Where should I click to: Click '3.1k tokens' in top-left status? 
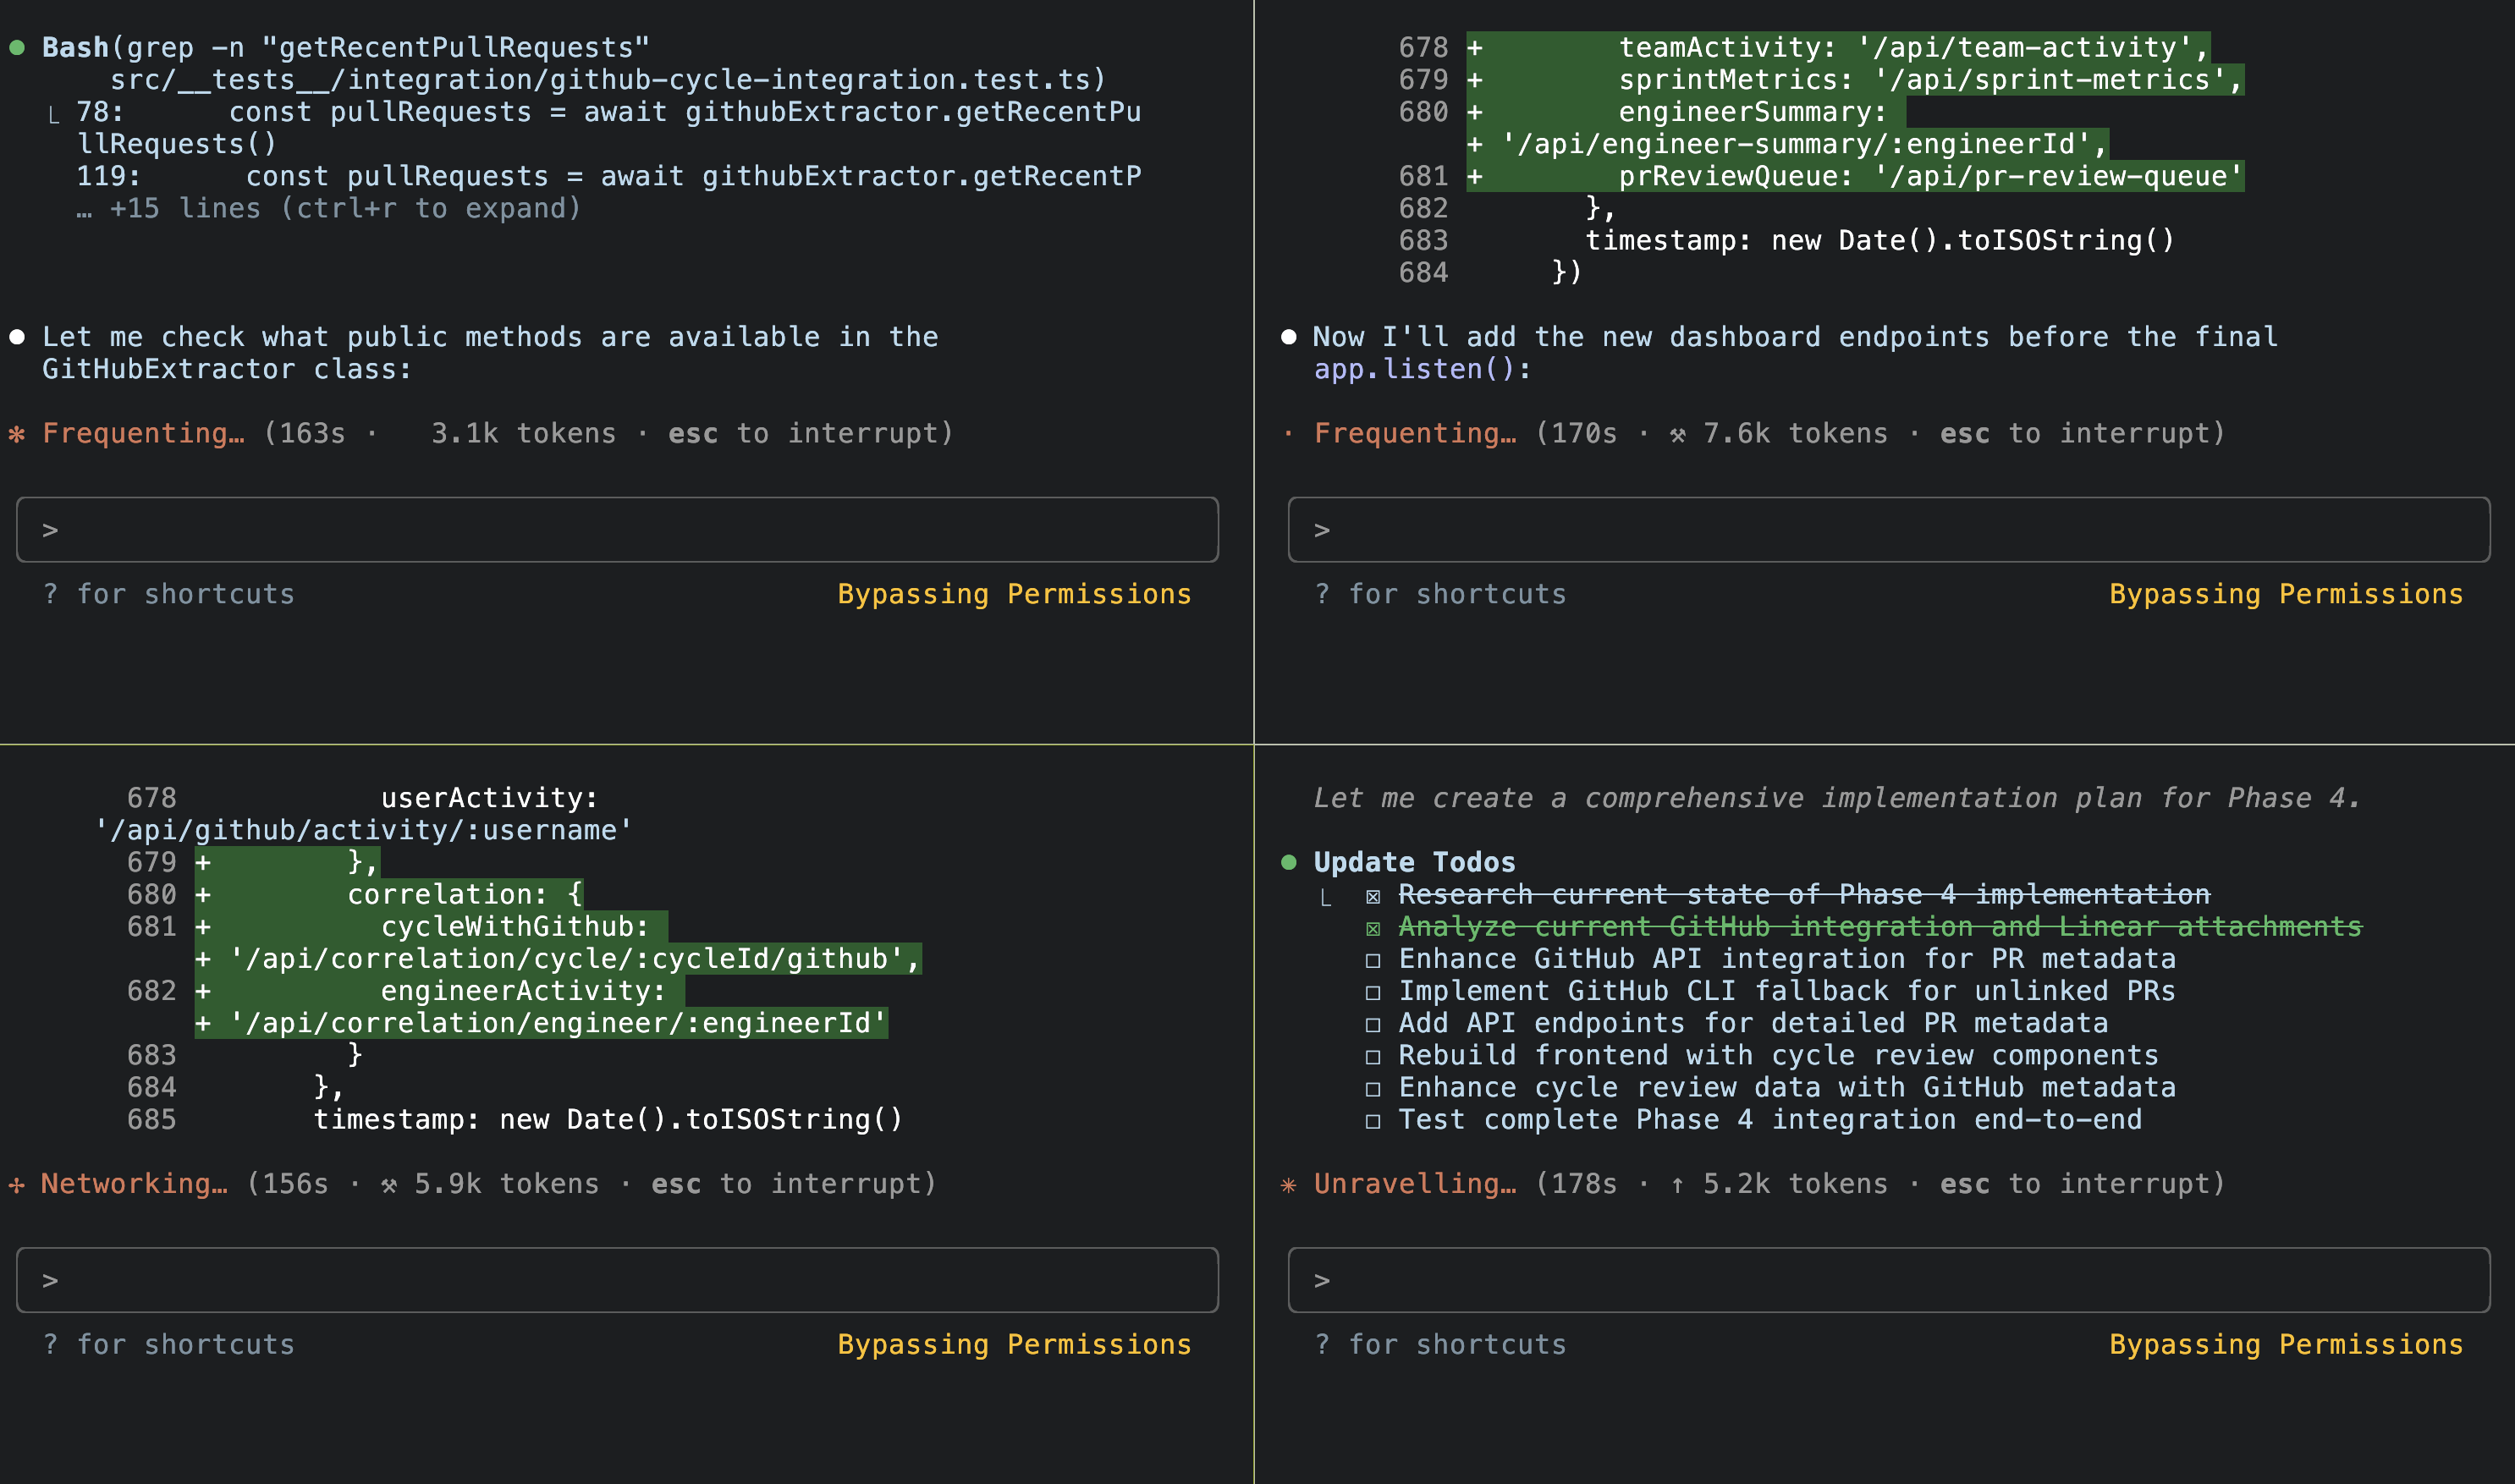[x=523, y=434]
